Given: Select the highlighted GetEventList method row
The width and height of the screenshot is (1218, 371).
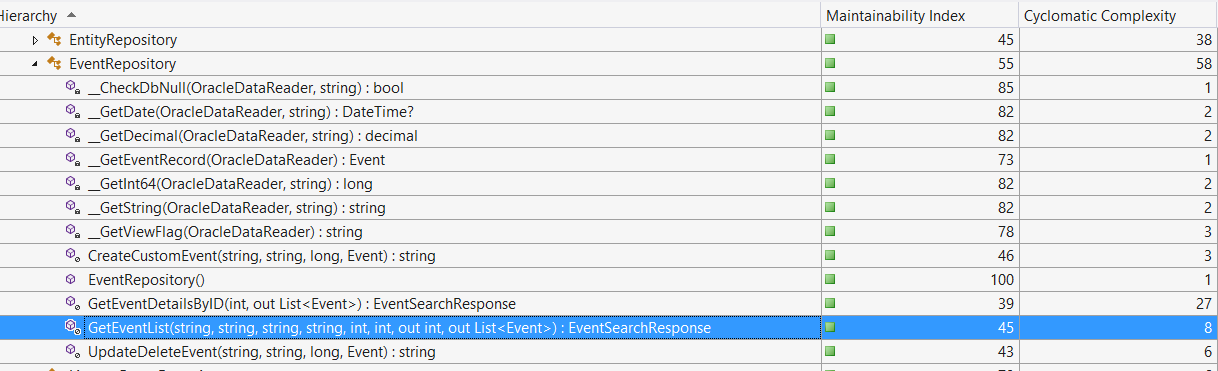Looking at the screenshot, I should 609,328.
